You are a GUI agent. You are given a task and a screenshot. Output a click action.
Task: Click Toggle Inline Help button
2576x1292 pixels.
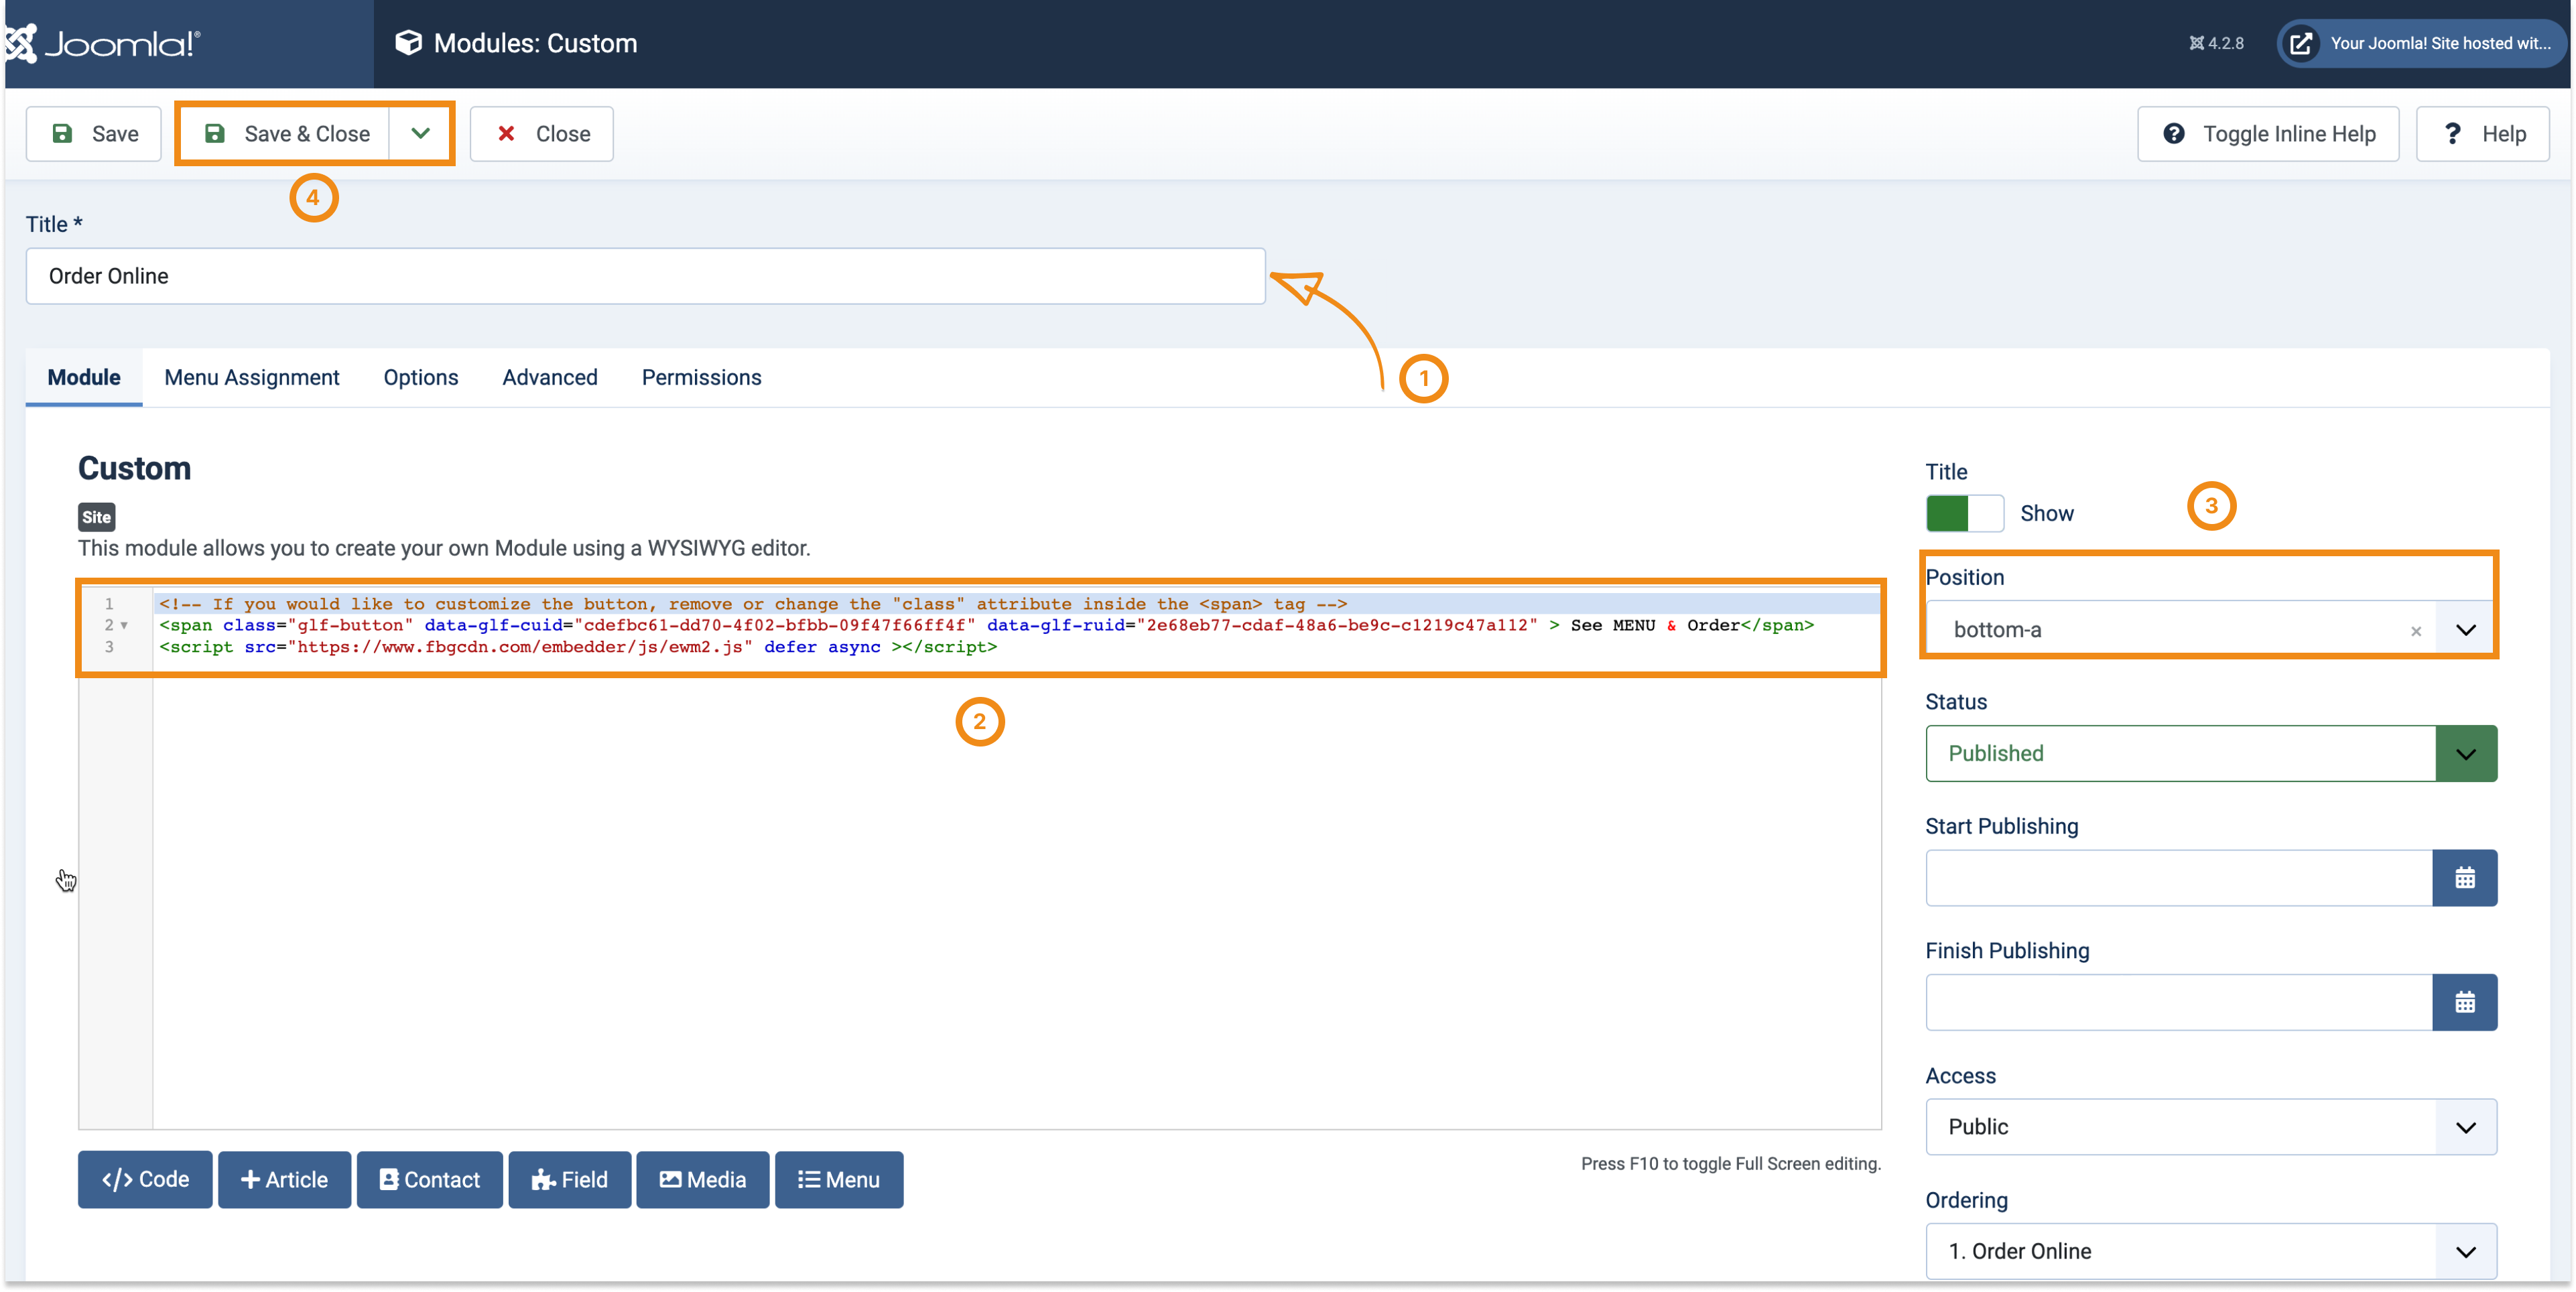click(2268, 133)
